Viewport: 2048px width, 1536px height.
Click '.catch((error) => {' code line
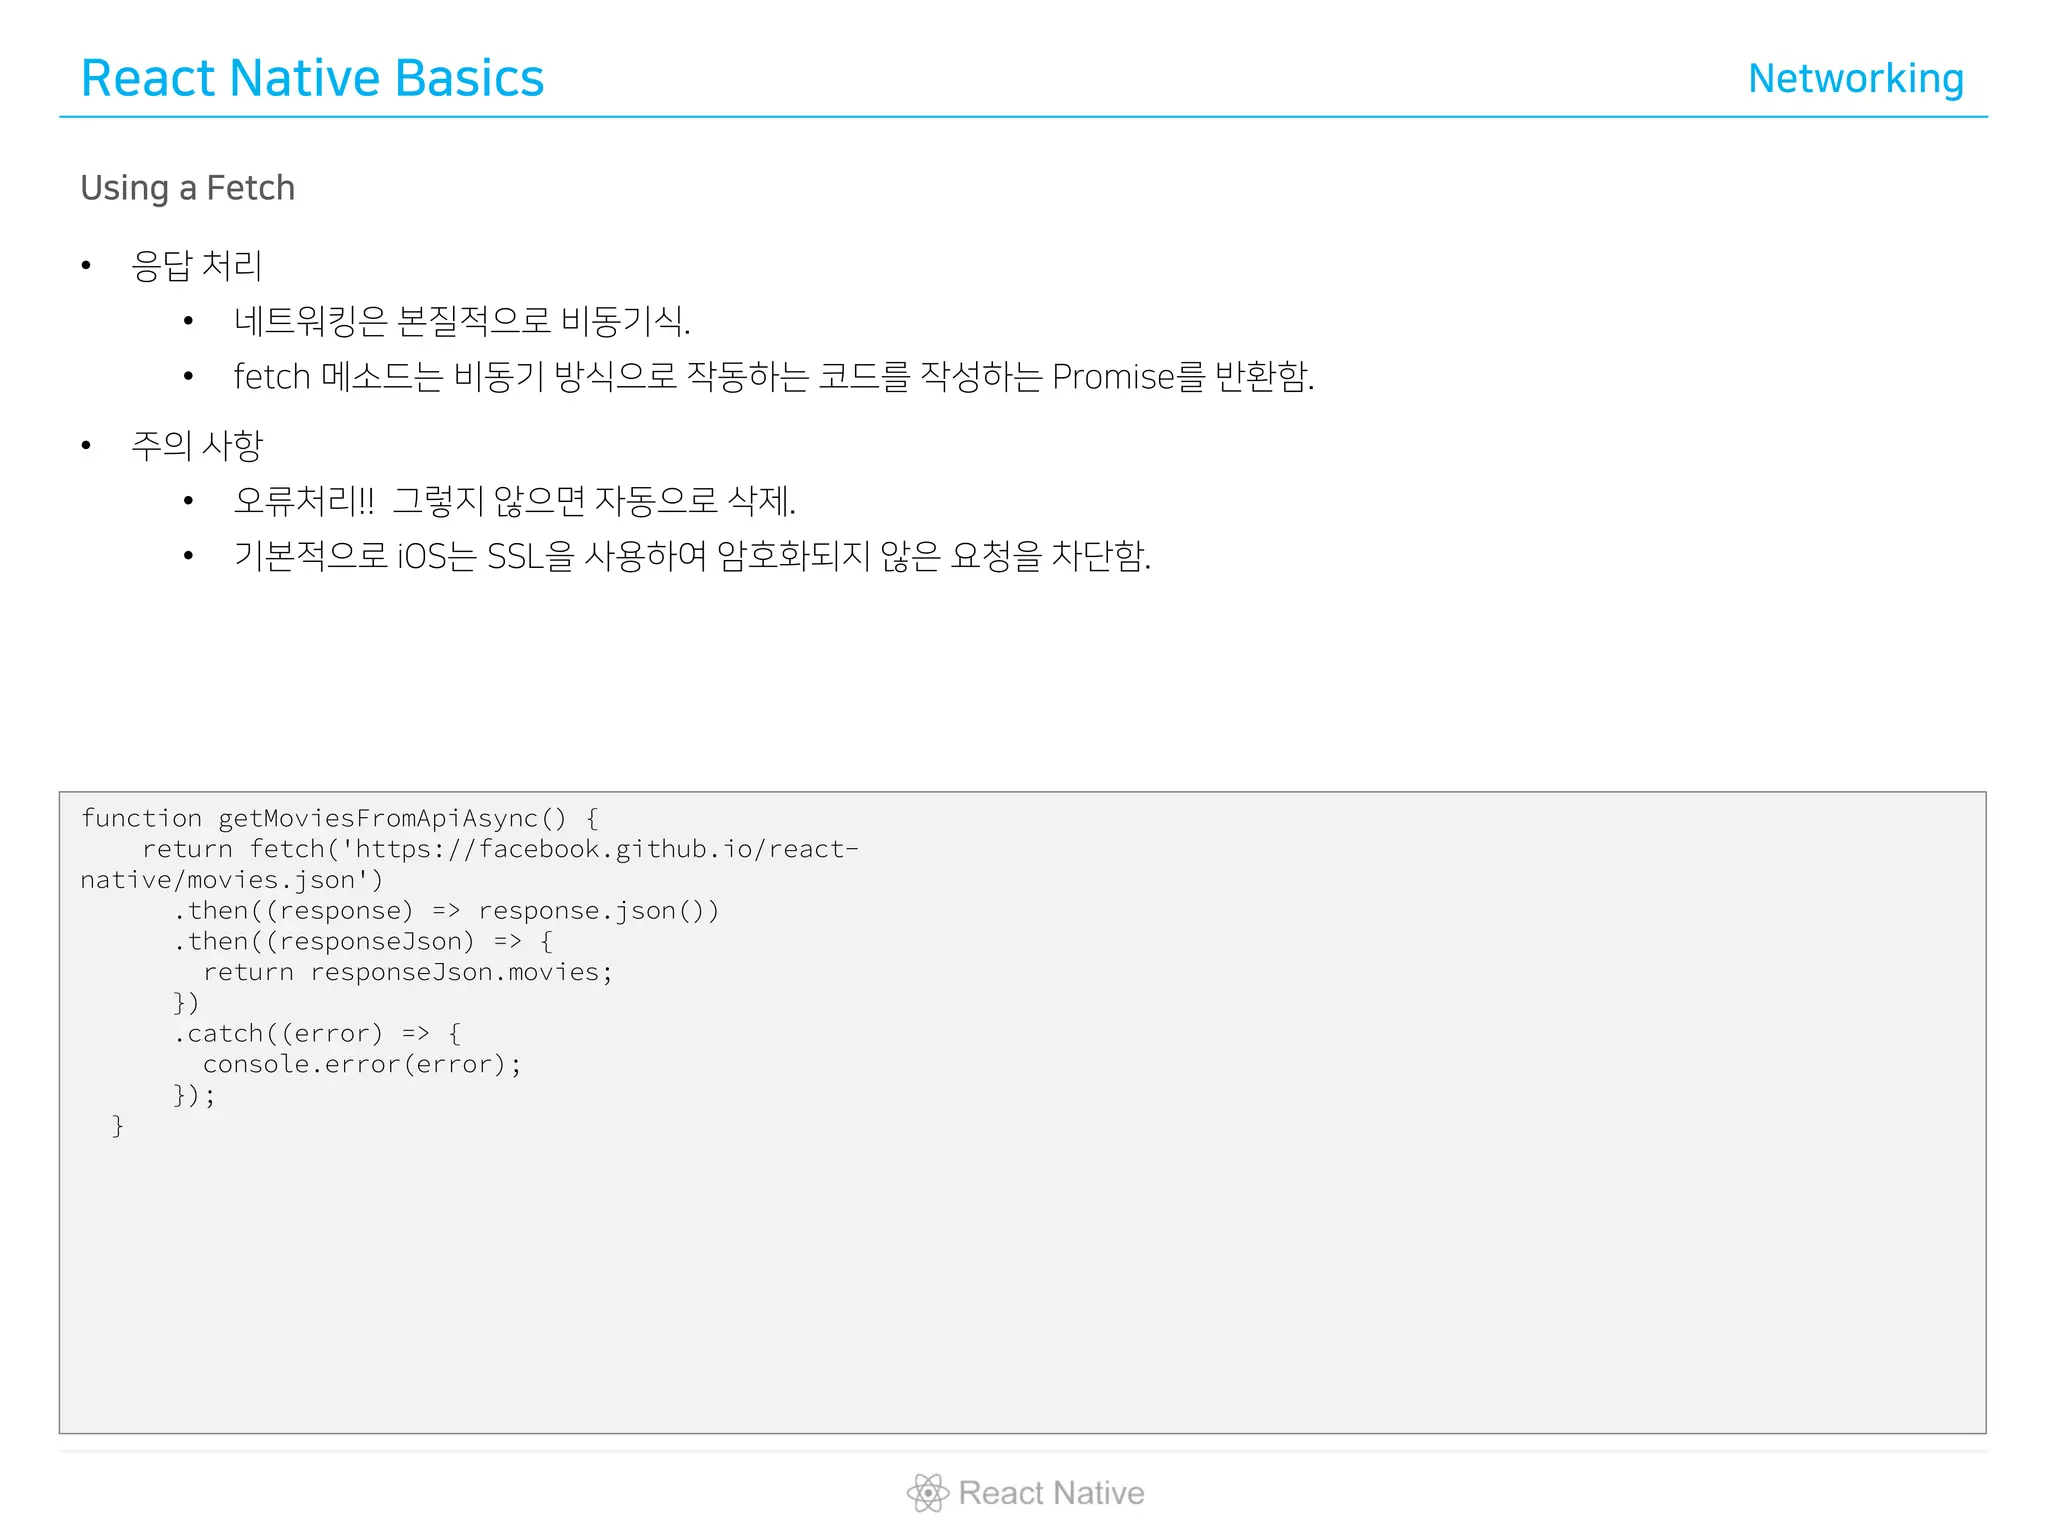point(317,1034)
